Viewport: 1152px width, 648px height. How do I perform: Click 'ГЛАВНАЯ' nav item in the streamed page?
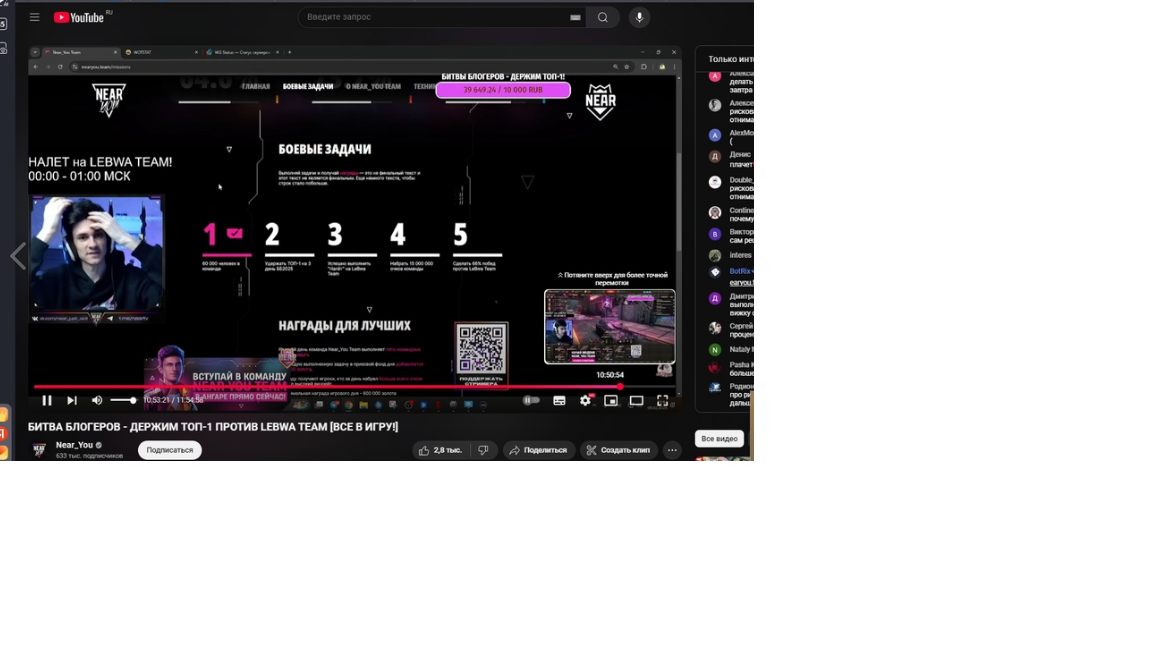(x=256, y=87)
